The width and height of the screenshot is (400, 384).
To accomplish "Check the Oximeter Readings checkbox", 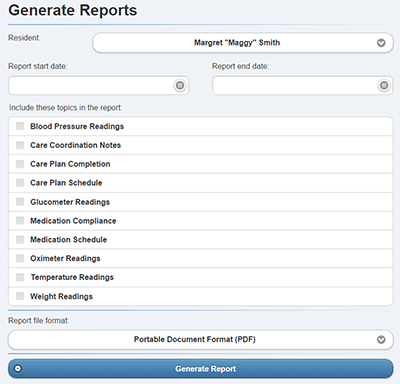I will [x=20, y=258].
